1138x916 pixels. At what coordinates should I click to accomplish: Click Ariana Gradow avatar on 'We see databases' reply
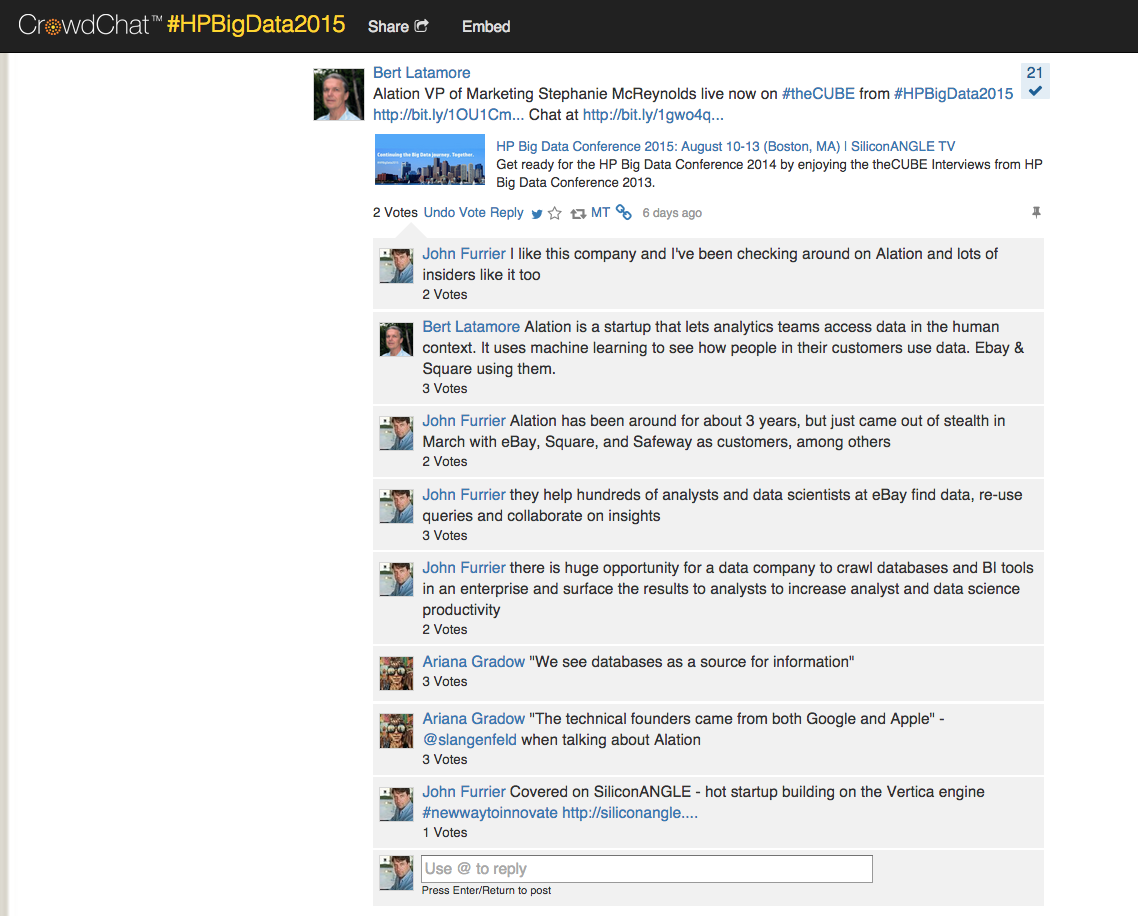tap(396, 674)
